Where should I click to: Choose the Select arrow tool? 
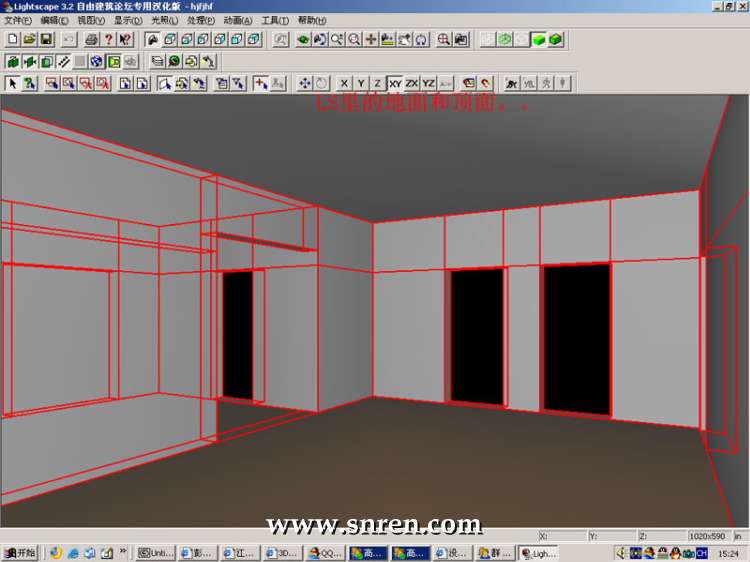(x=13, y=83)
